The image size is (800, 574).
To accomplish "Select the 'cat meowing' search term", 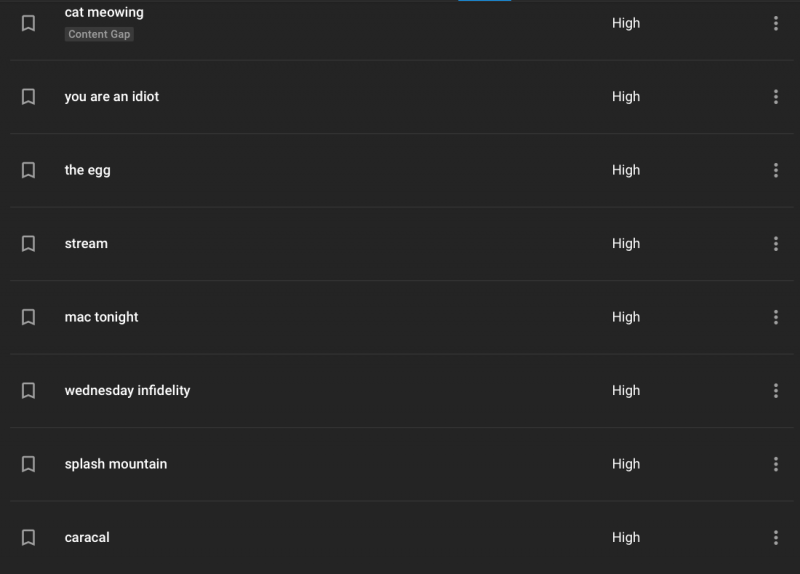I will [x=104, y=13].
